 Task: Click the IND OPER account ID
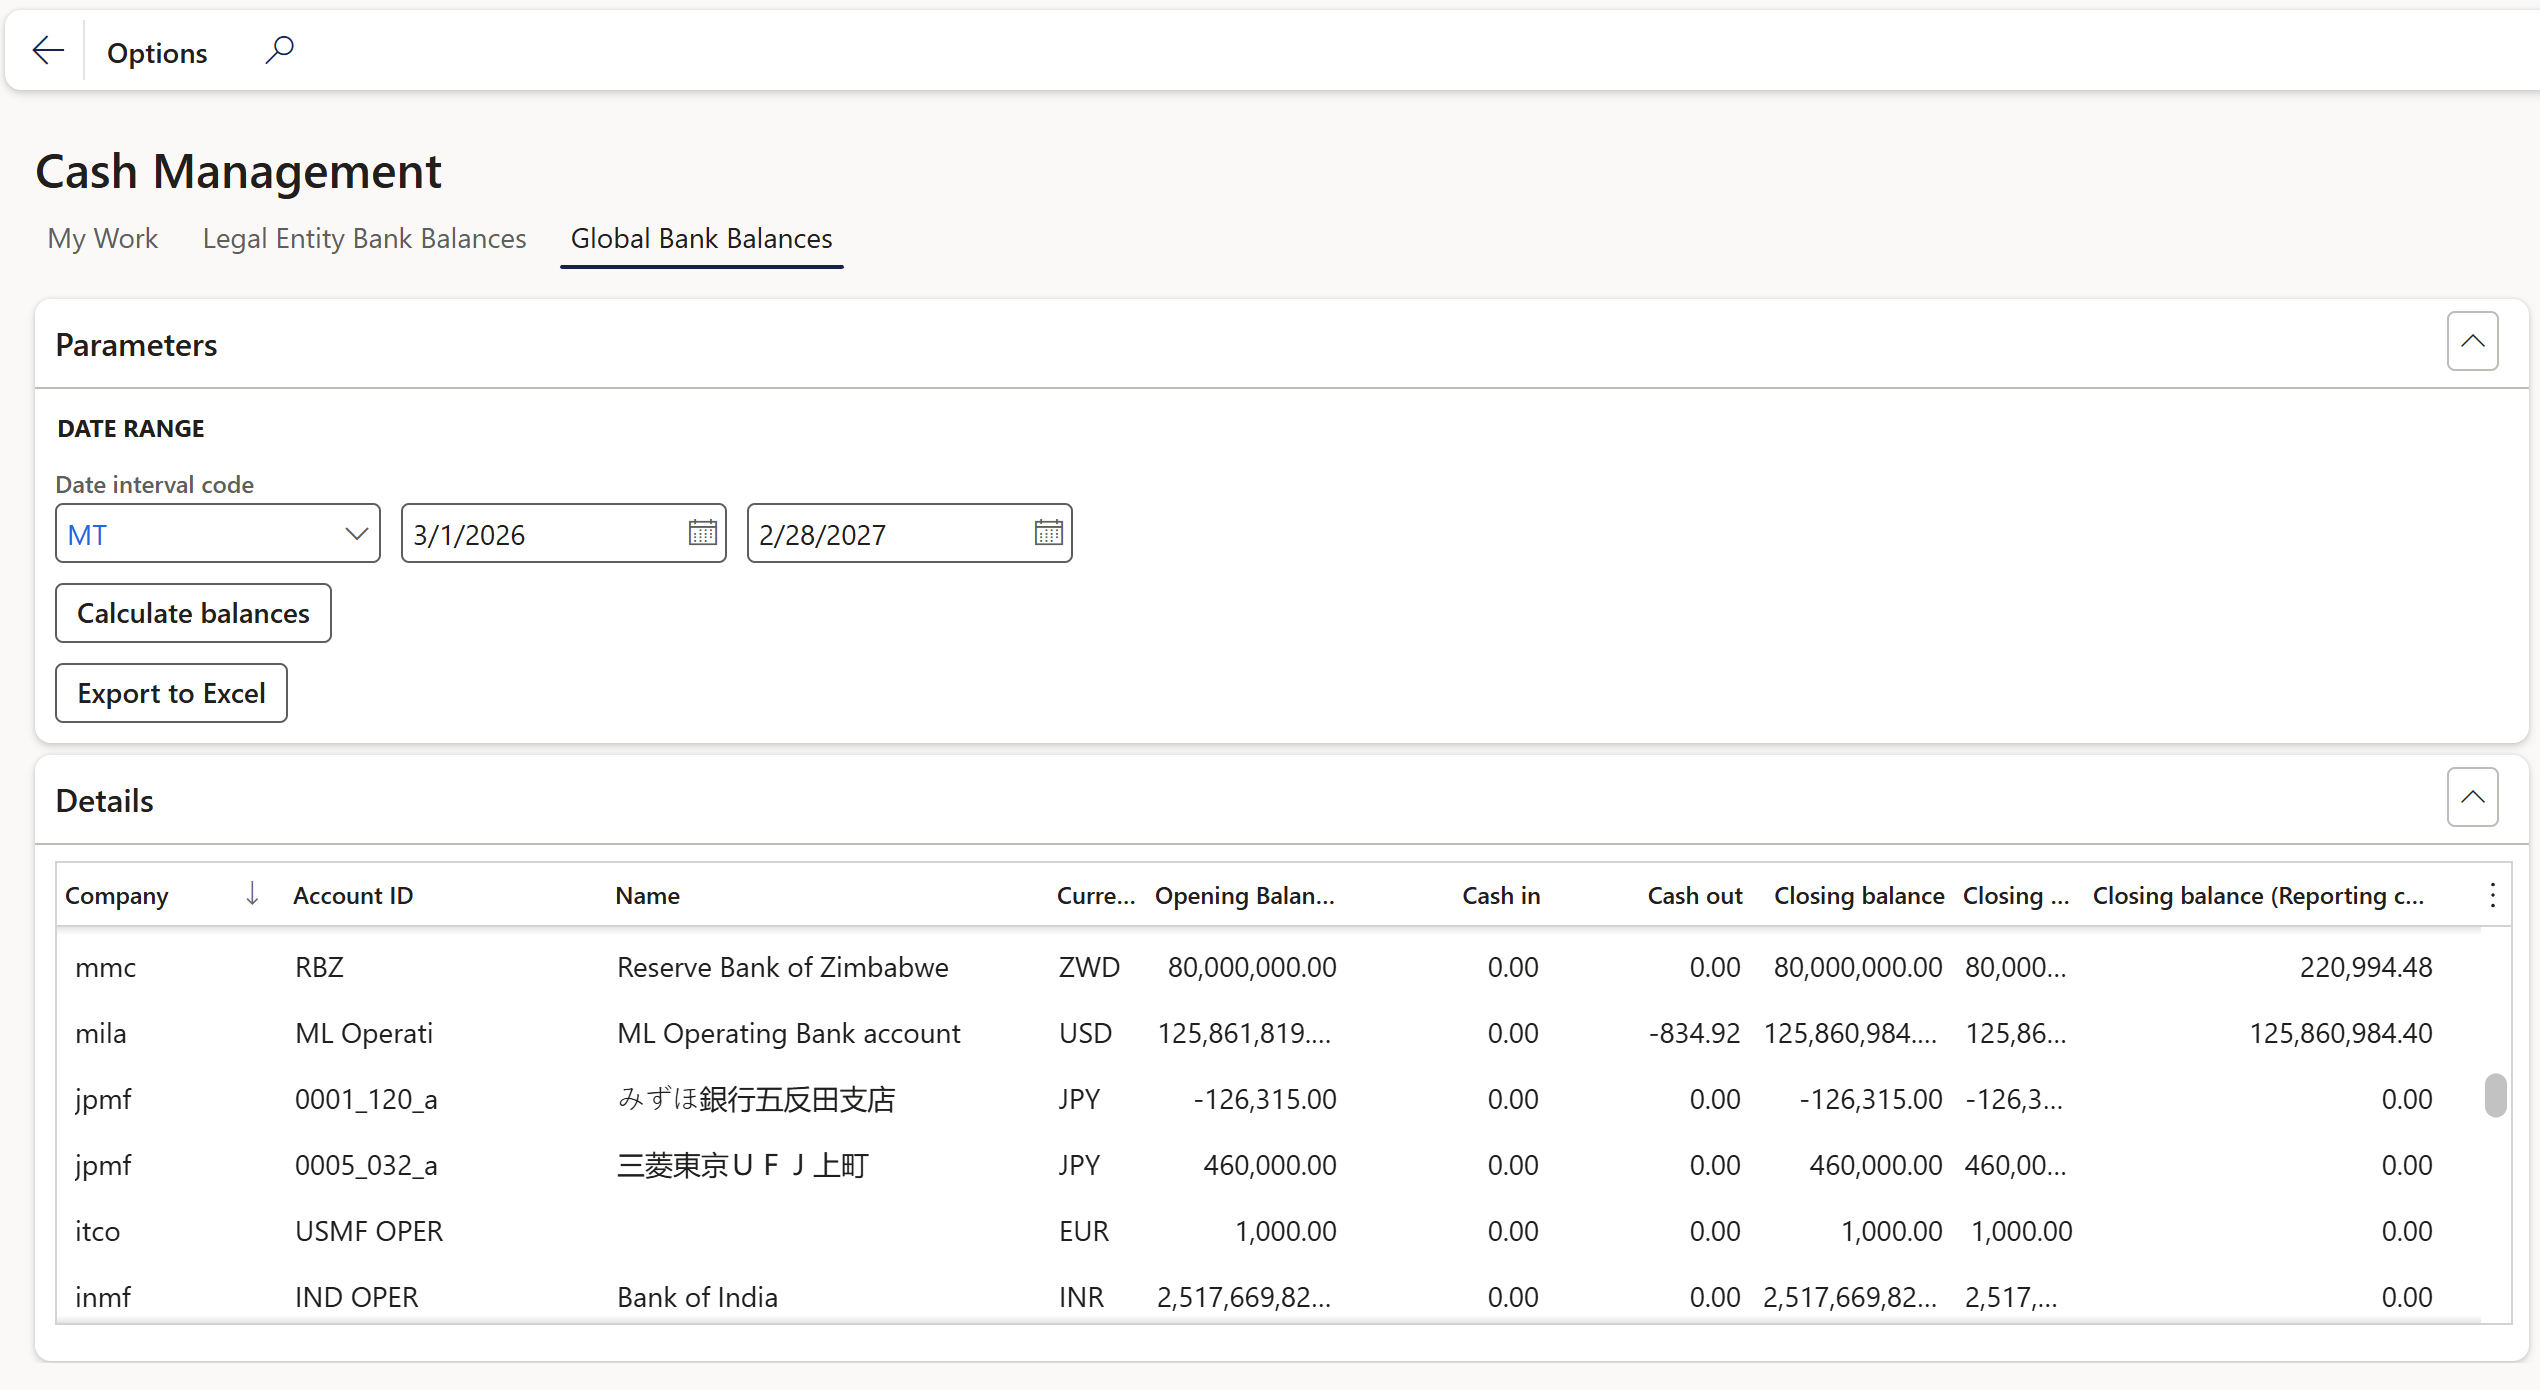[x=356, y=1297]
